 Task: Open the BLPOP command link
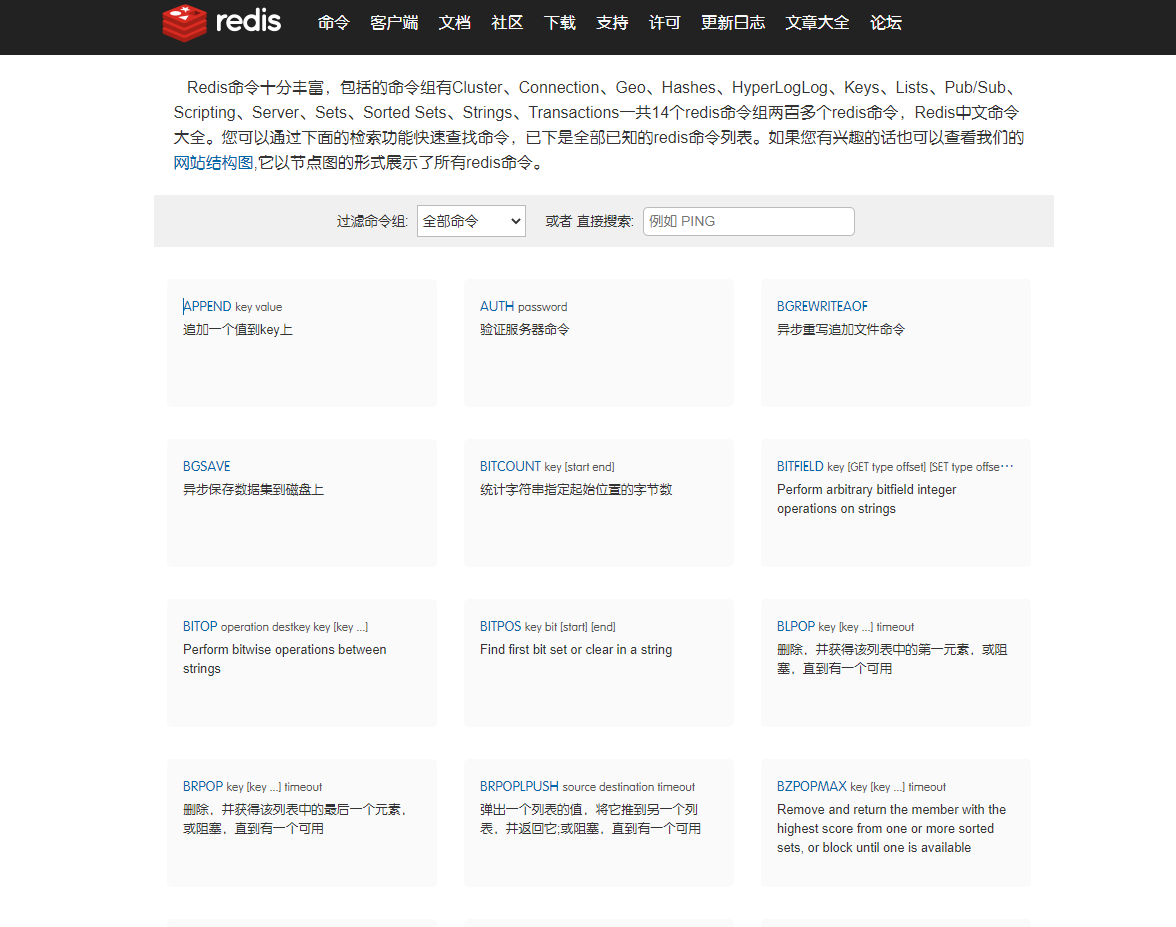796,626
